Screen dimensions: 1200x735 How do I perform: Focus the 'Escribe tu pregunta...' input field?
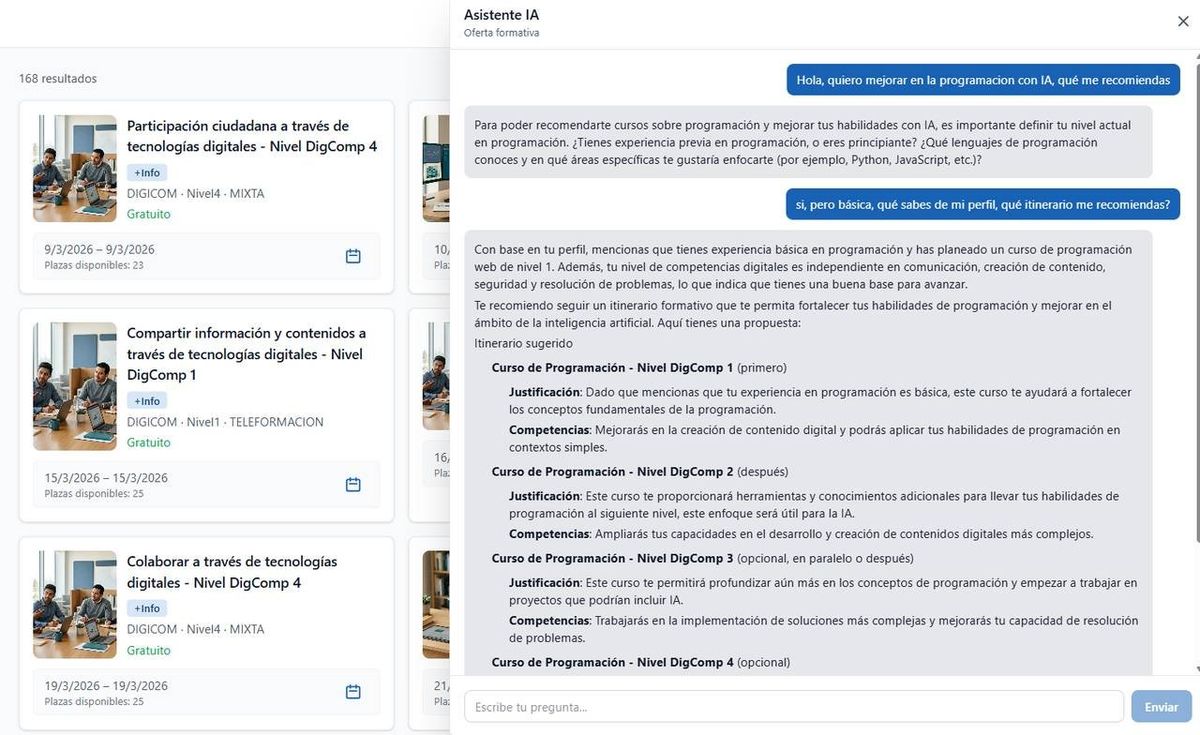(x=794, y=707)
